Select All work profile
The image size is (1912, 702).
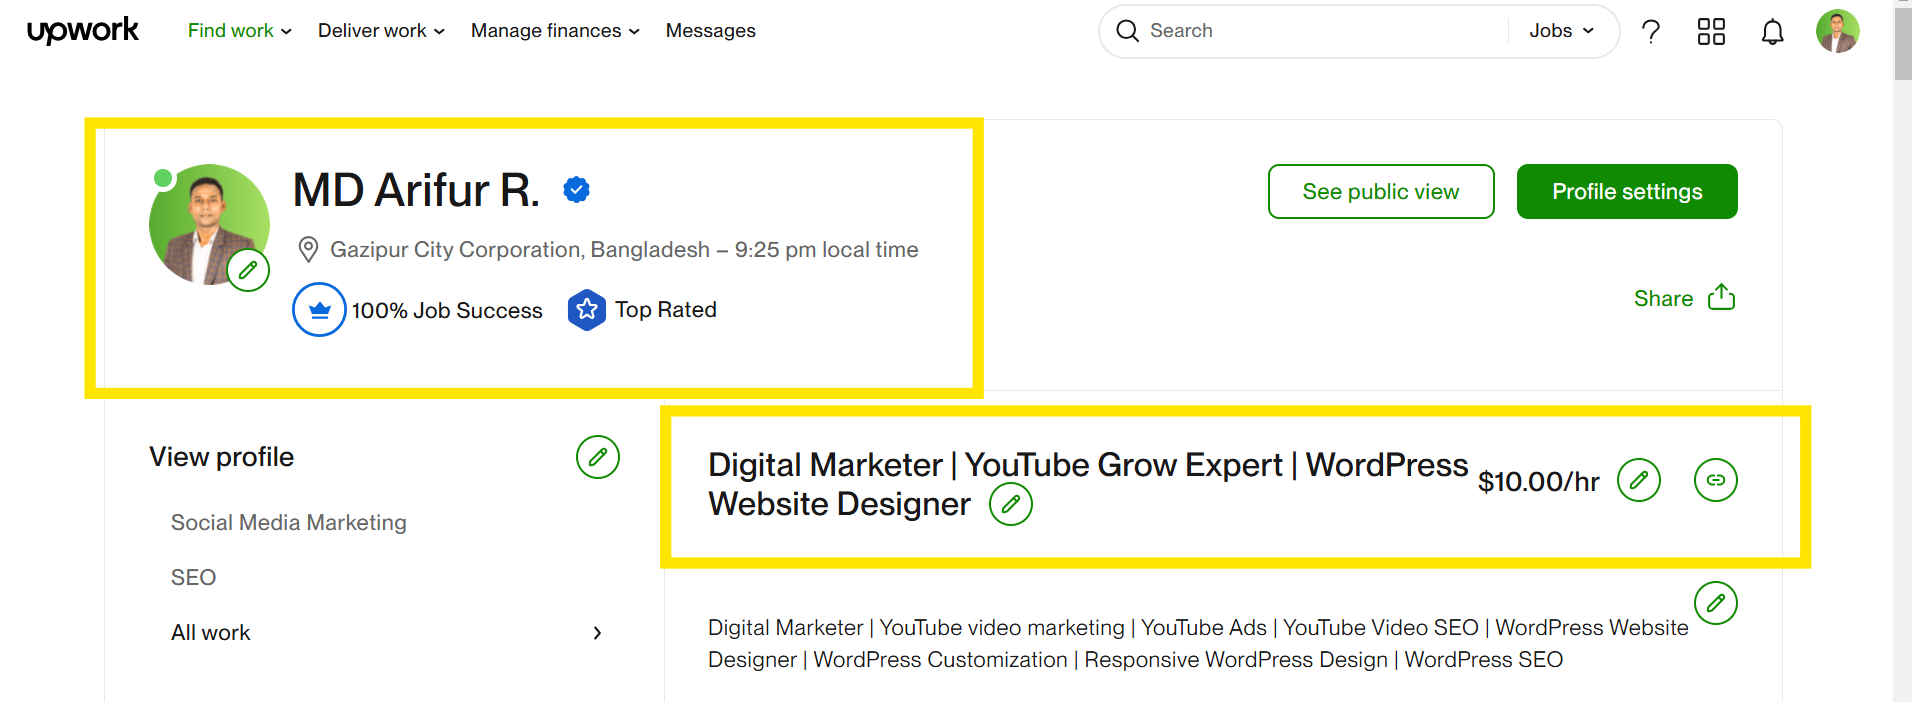pyautogui.click(x=211, y=632)
